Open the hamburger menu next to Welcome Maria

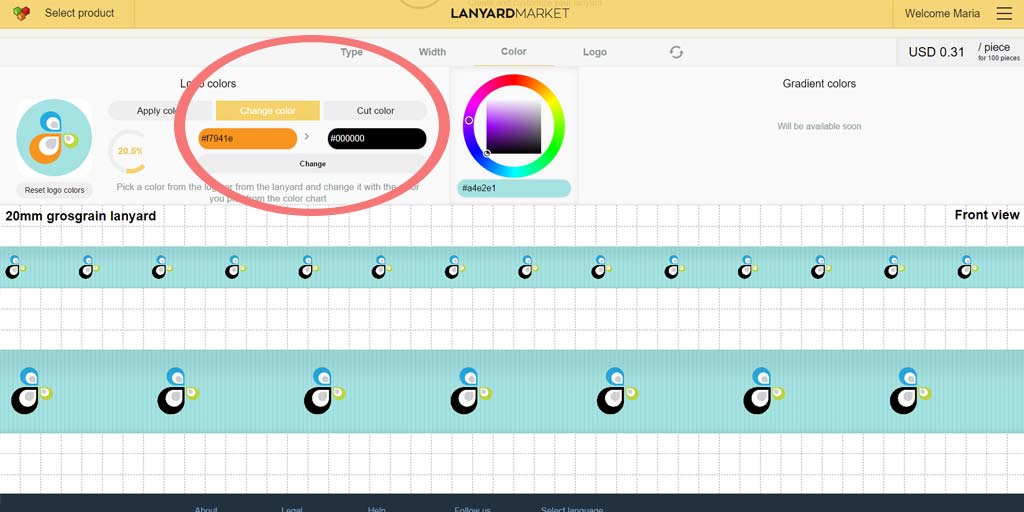click(x=1004, y=14)
